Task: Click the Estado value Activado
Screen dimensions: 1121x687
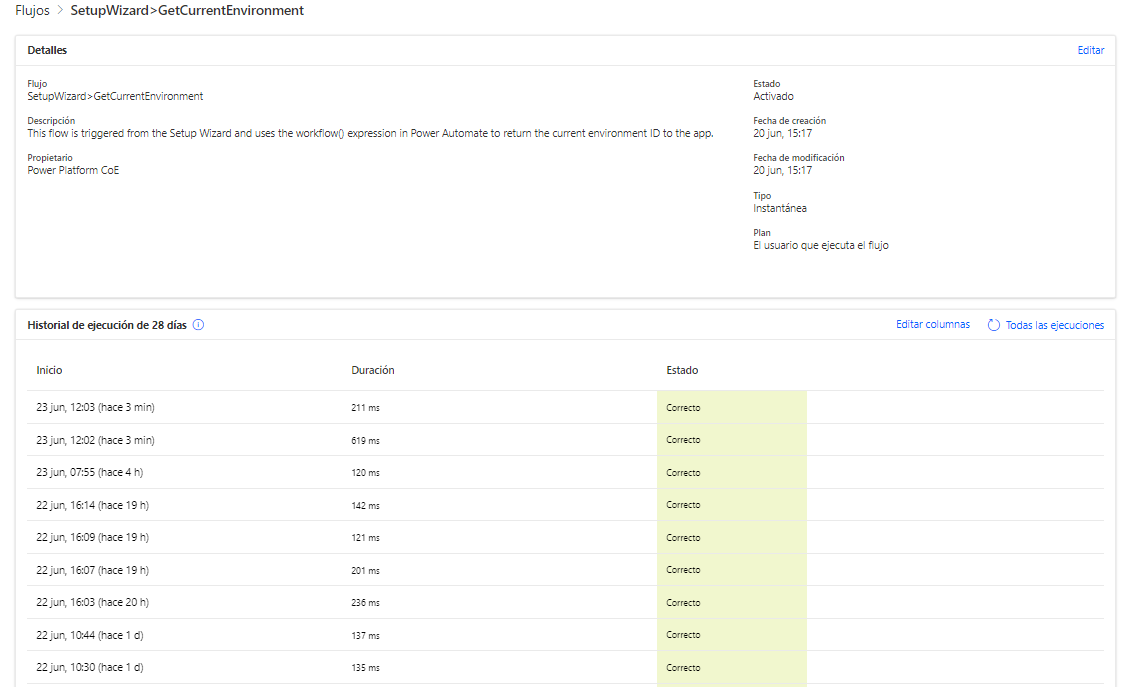Action: pyautogui.click(x=775, y=96)
